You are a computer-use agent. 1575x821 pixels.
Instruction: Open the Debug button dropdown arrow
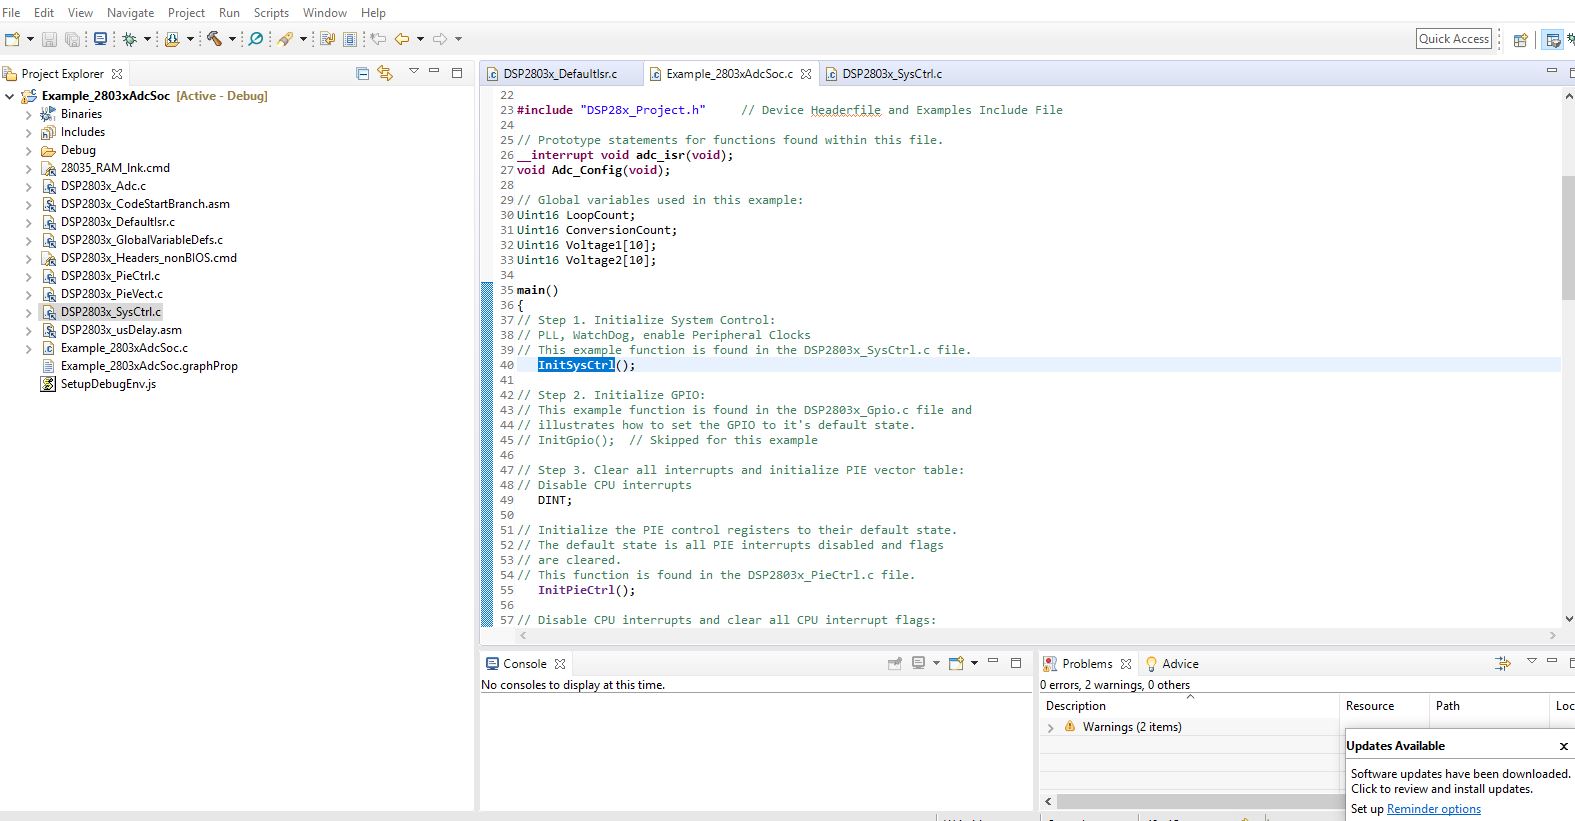point(147,39)
